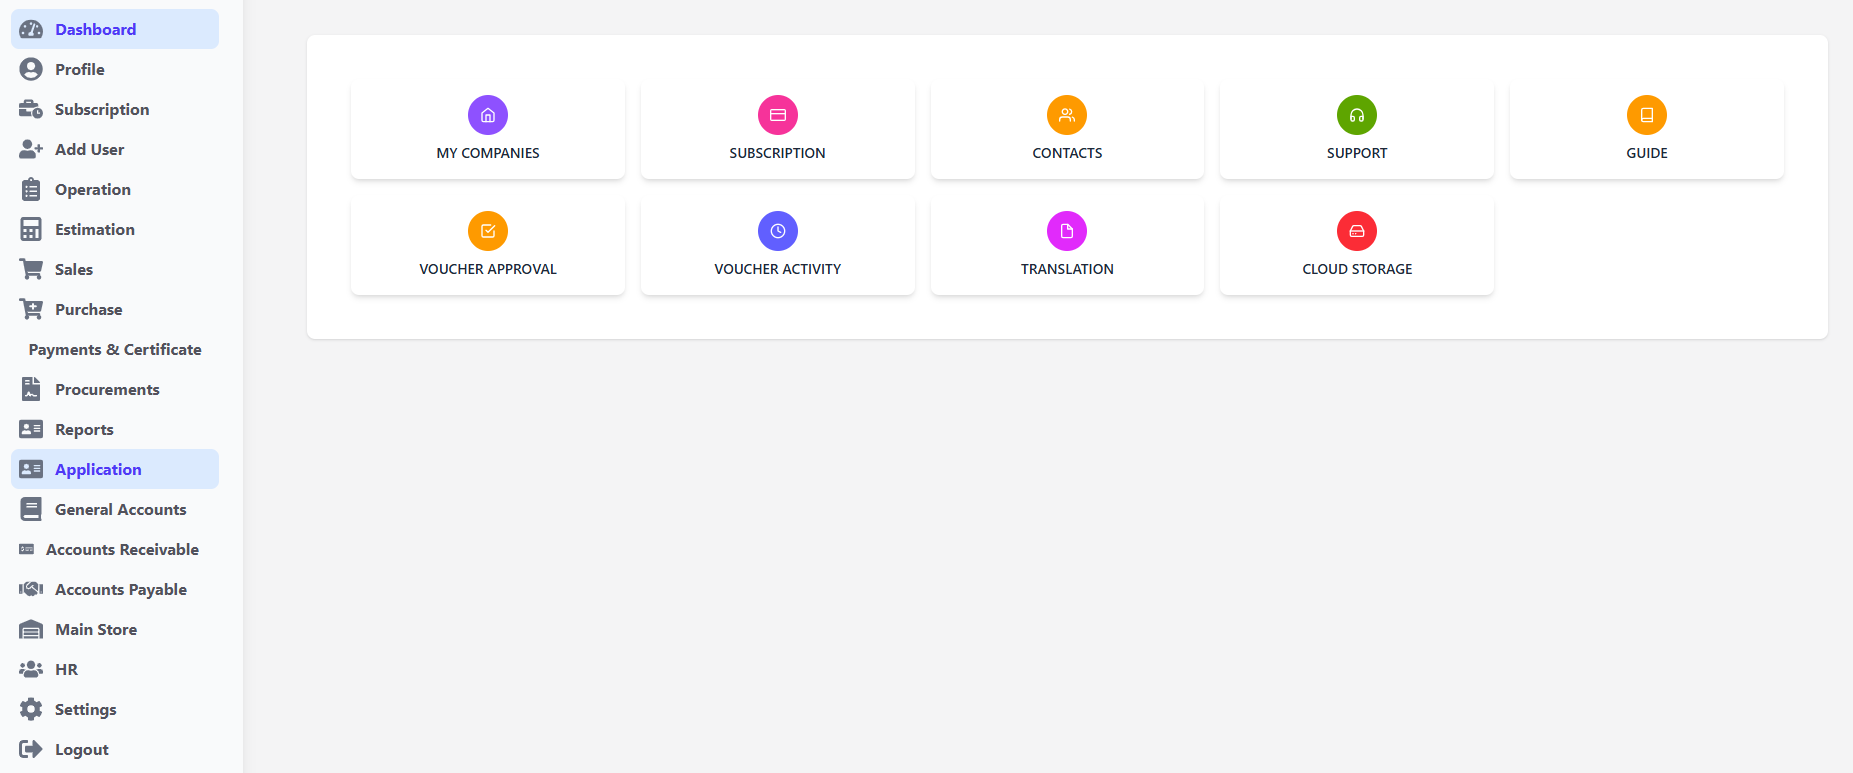Click the purple My Companies home icon
The height and width of the screenshot is (773, 1853).
tap(488, 115)
